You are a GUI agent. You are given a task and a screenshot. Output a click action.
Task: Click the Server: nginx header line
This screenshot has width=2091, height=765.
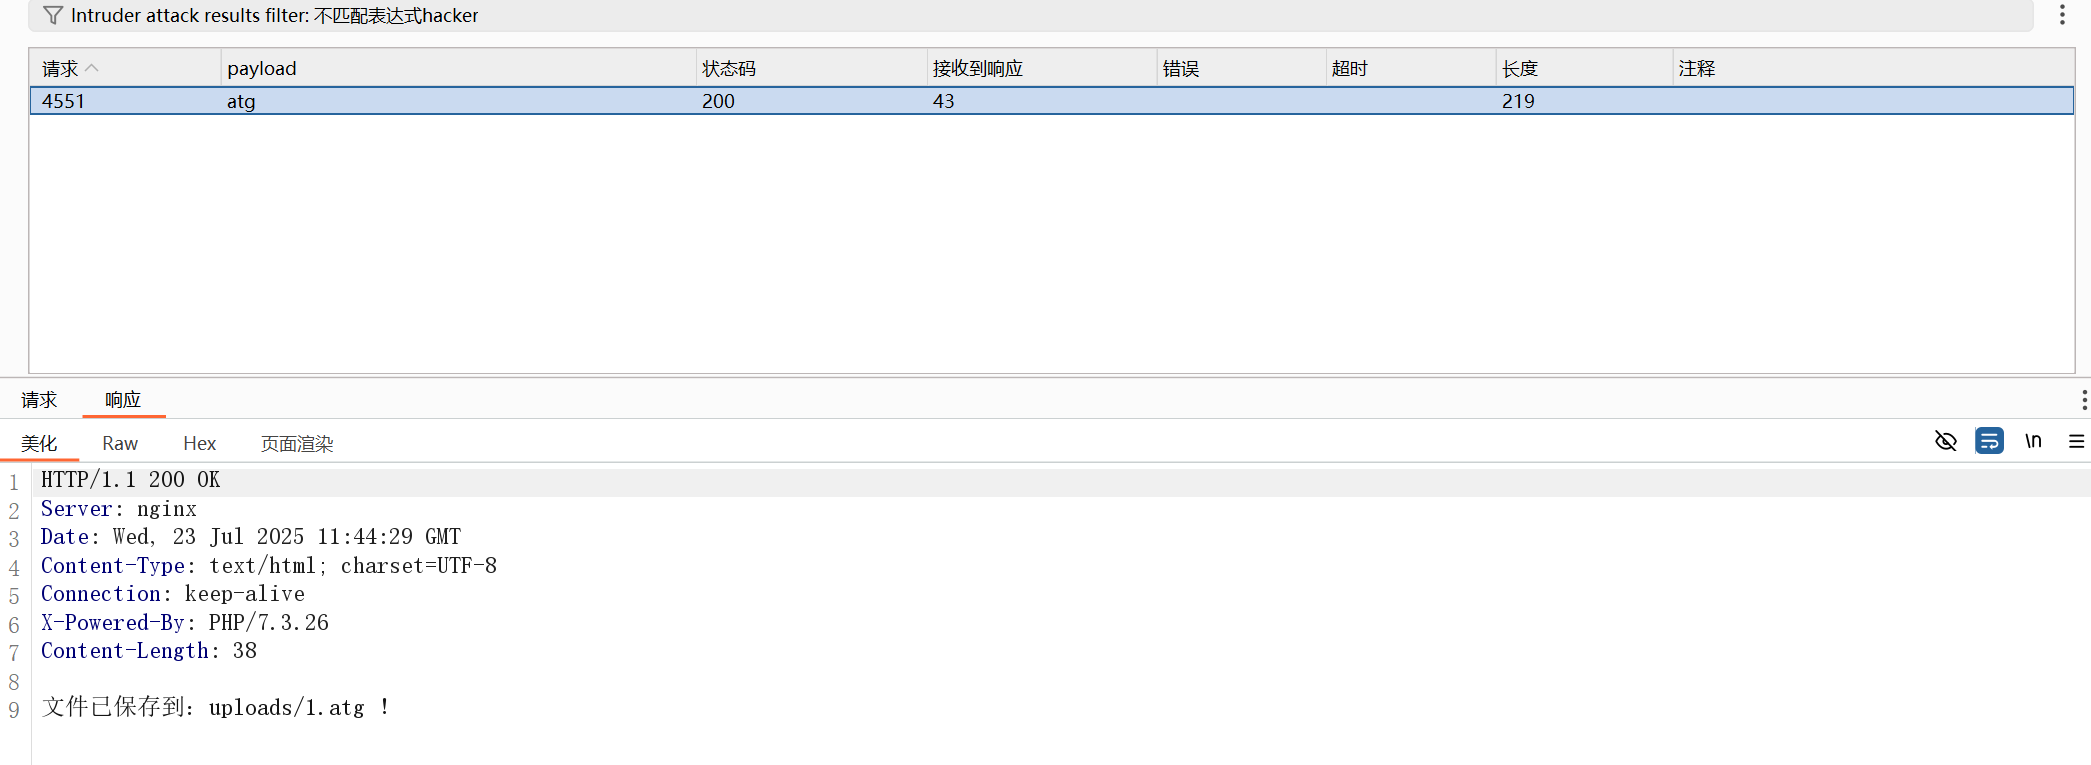(x=118, y=509)
